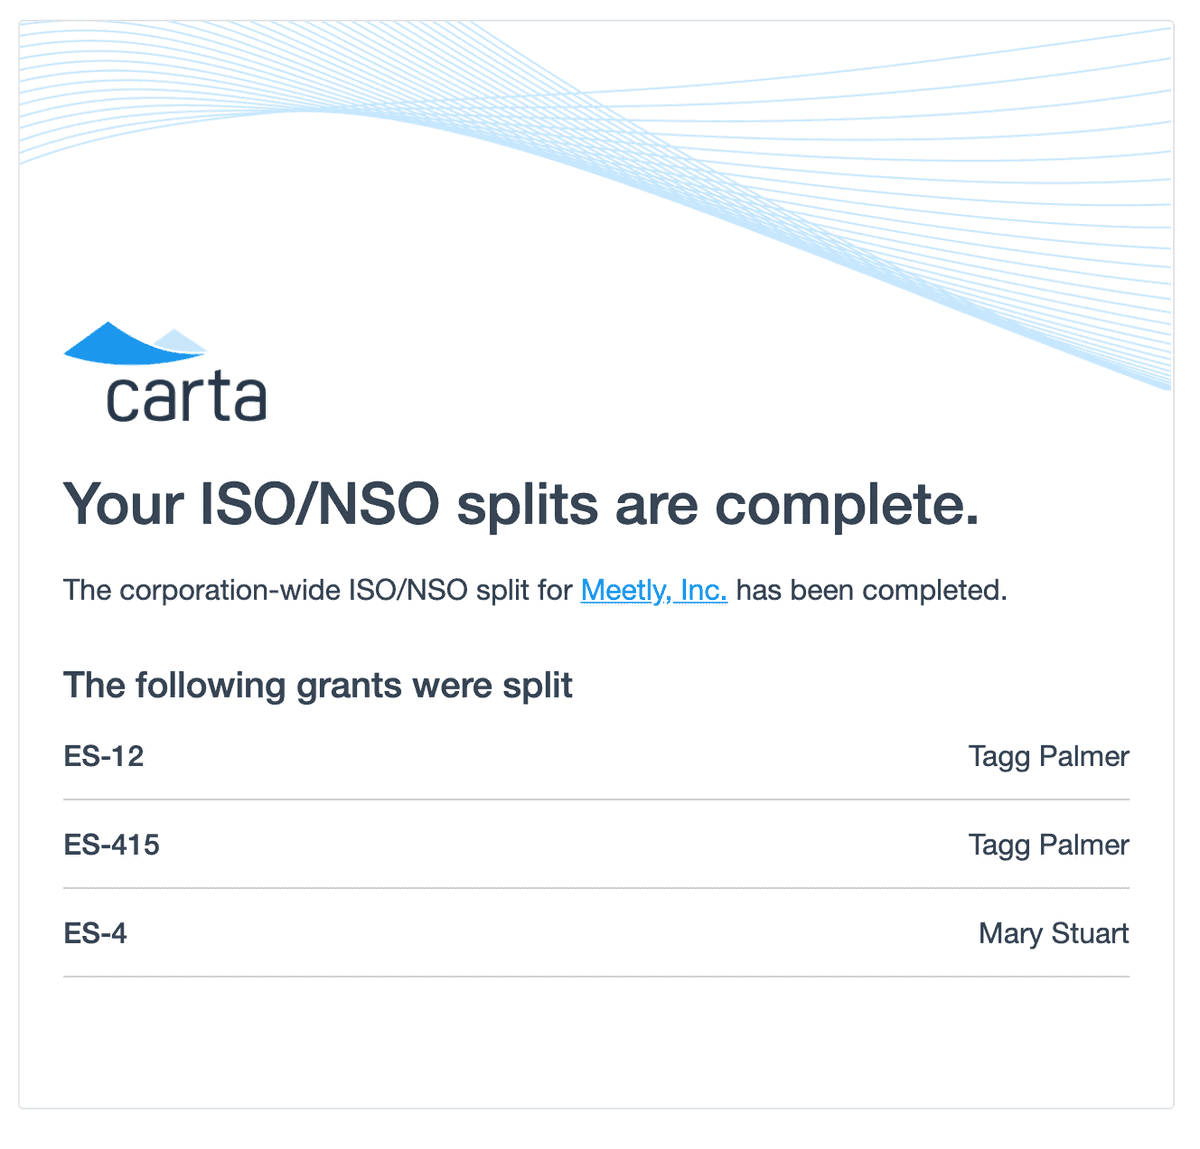Screen dimensions: 1200x1149
Task: Click Tagg Palmer in the ES-415 row
Action: point(1048,845)
